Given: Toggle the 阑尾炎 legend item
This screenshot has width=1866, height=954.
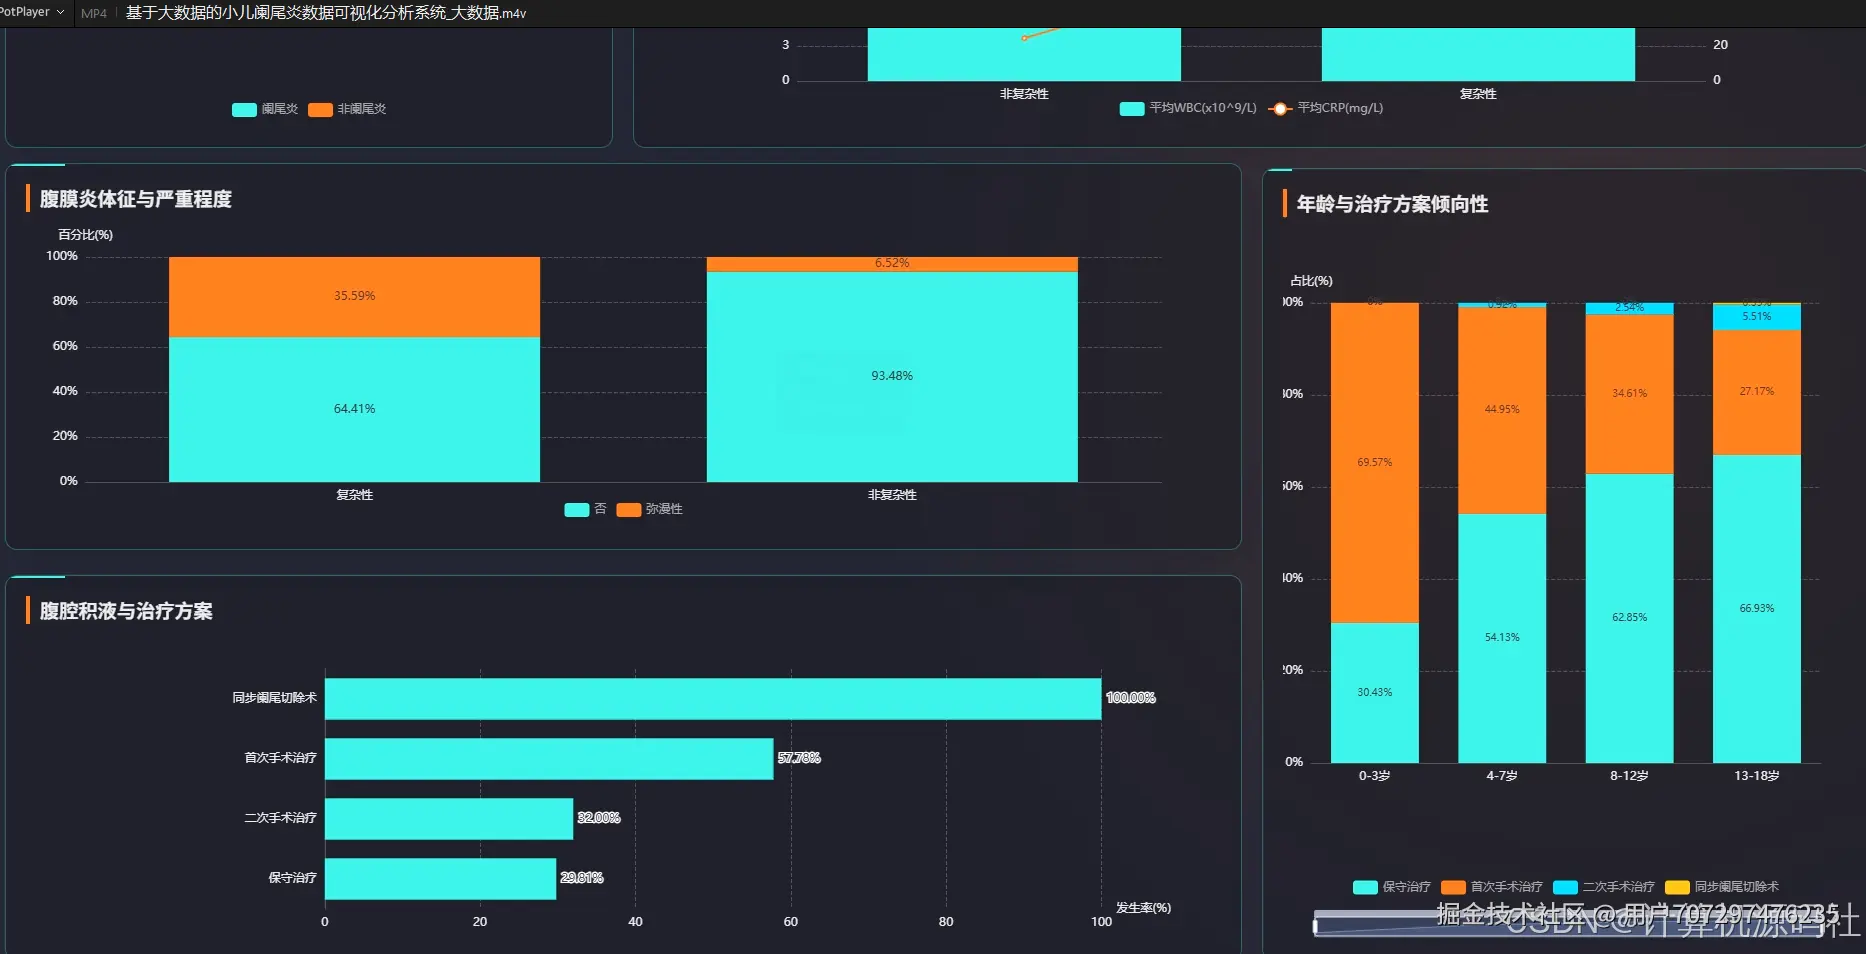Looking at the screenshot, I should [x=265, y=109].
